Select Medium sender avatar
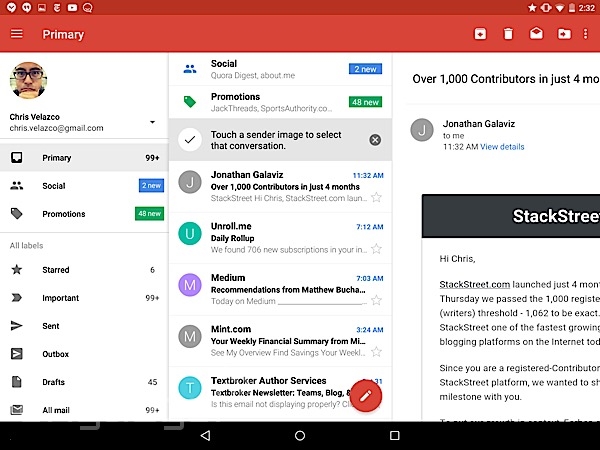This screenshot has height=450, width=600. (x=190, y=285)
